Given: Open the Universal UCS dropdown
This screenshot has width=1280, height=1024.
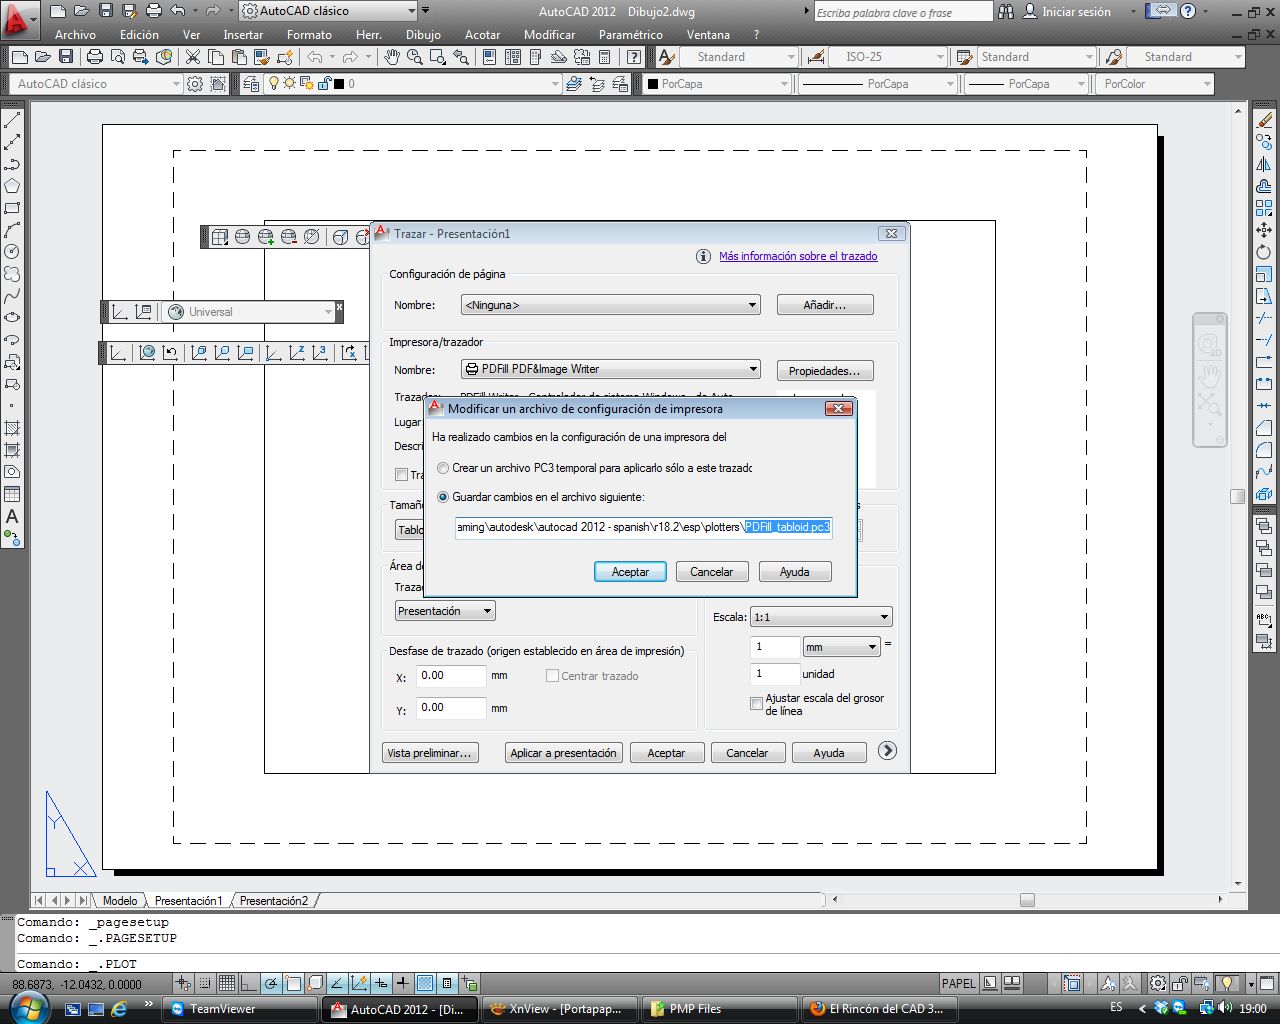Looking at the screenshot, I should pos(249,312).
